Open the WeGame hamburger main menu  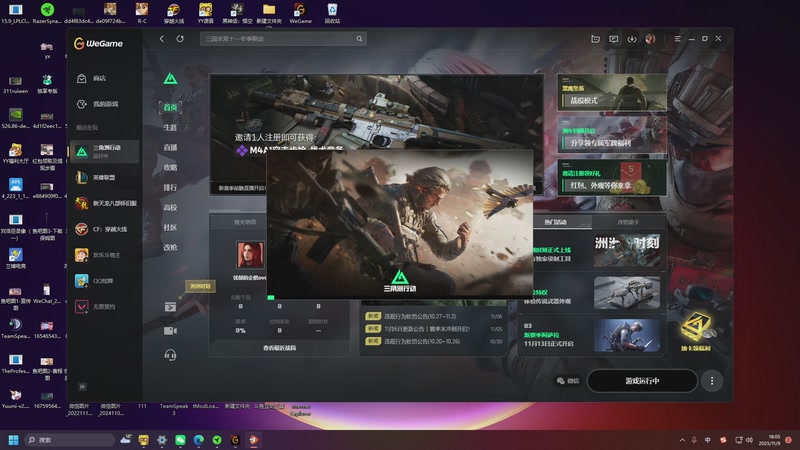[x=678, y=39]
